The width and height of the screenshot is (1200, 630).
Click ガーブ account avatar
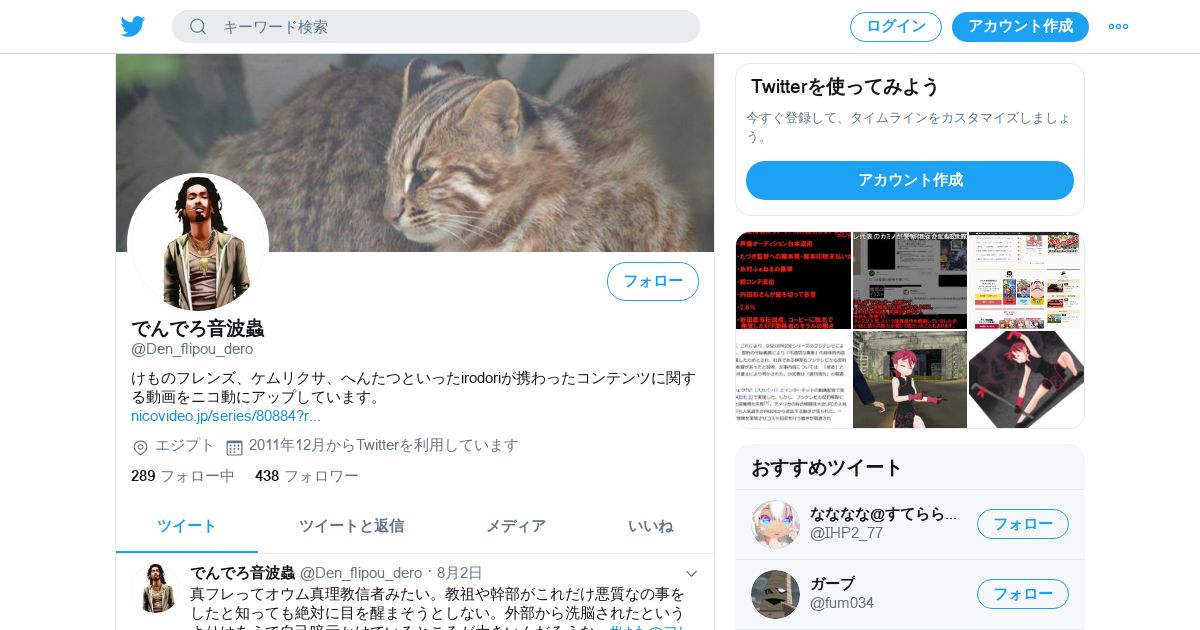point(775,594)
